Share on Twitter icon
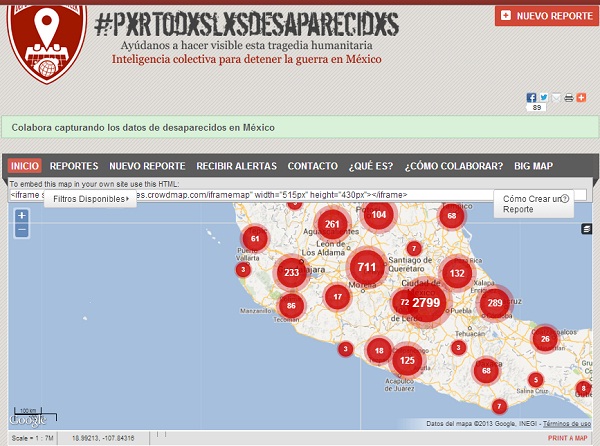Viewport: 600px width, 446px height. coord(543,98)
